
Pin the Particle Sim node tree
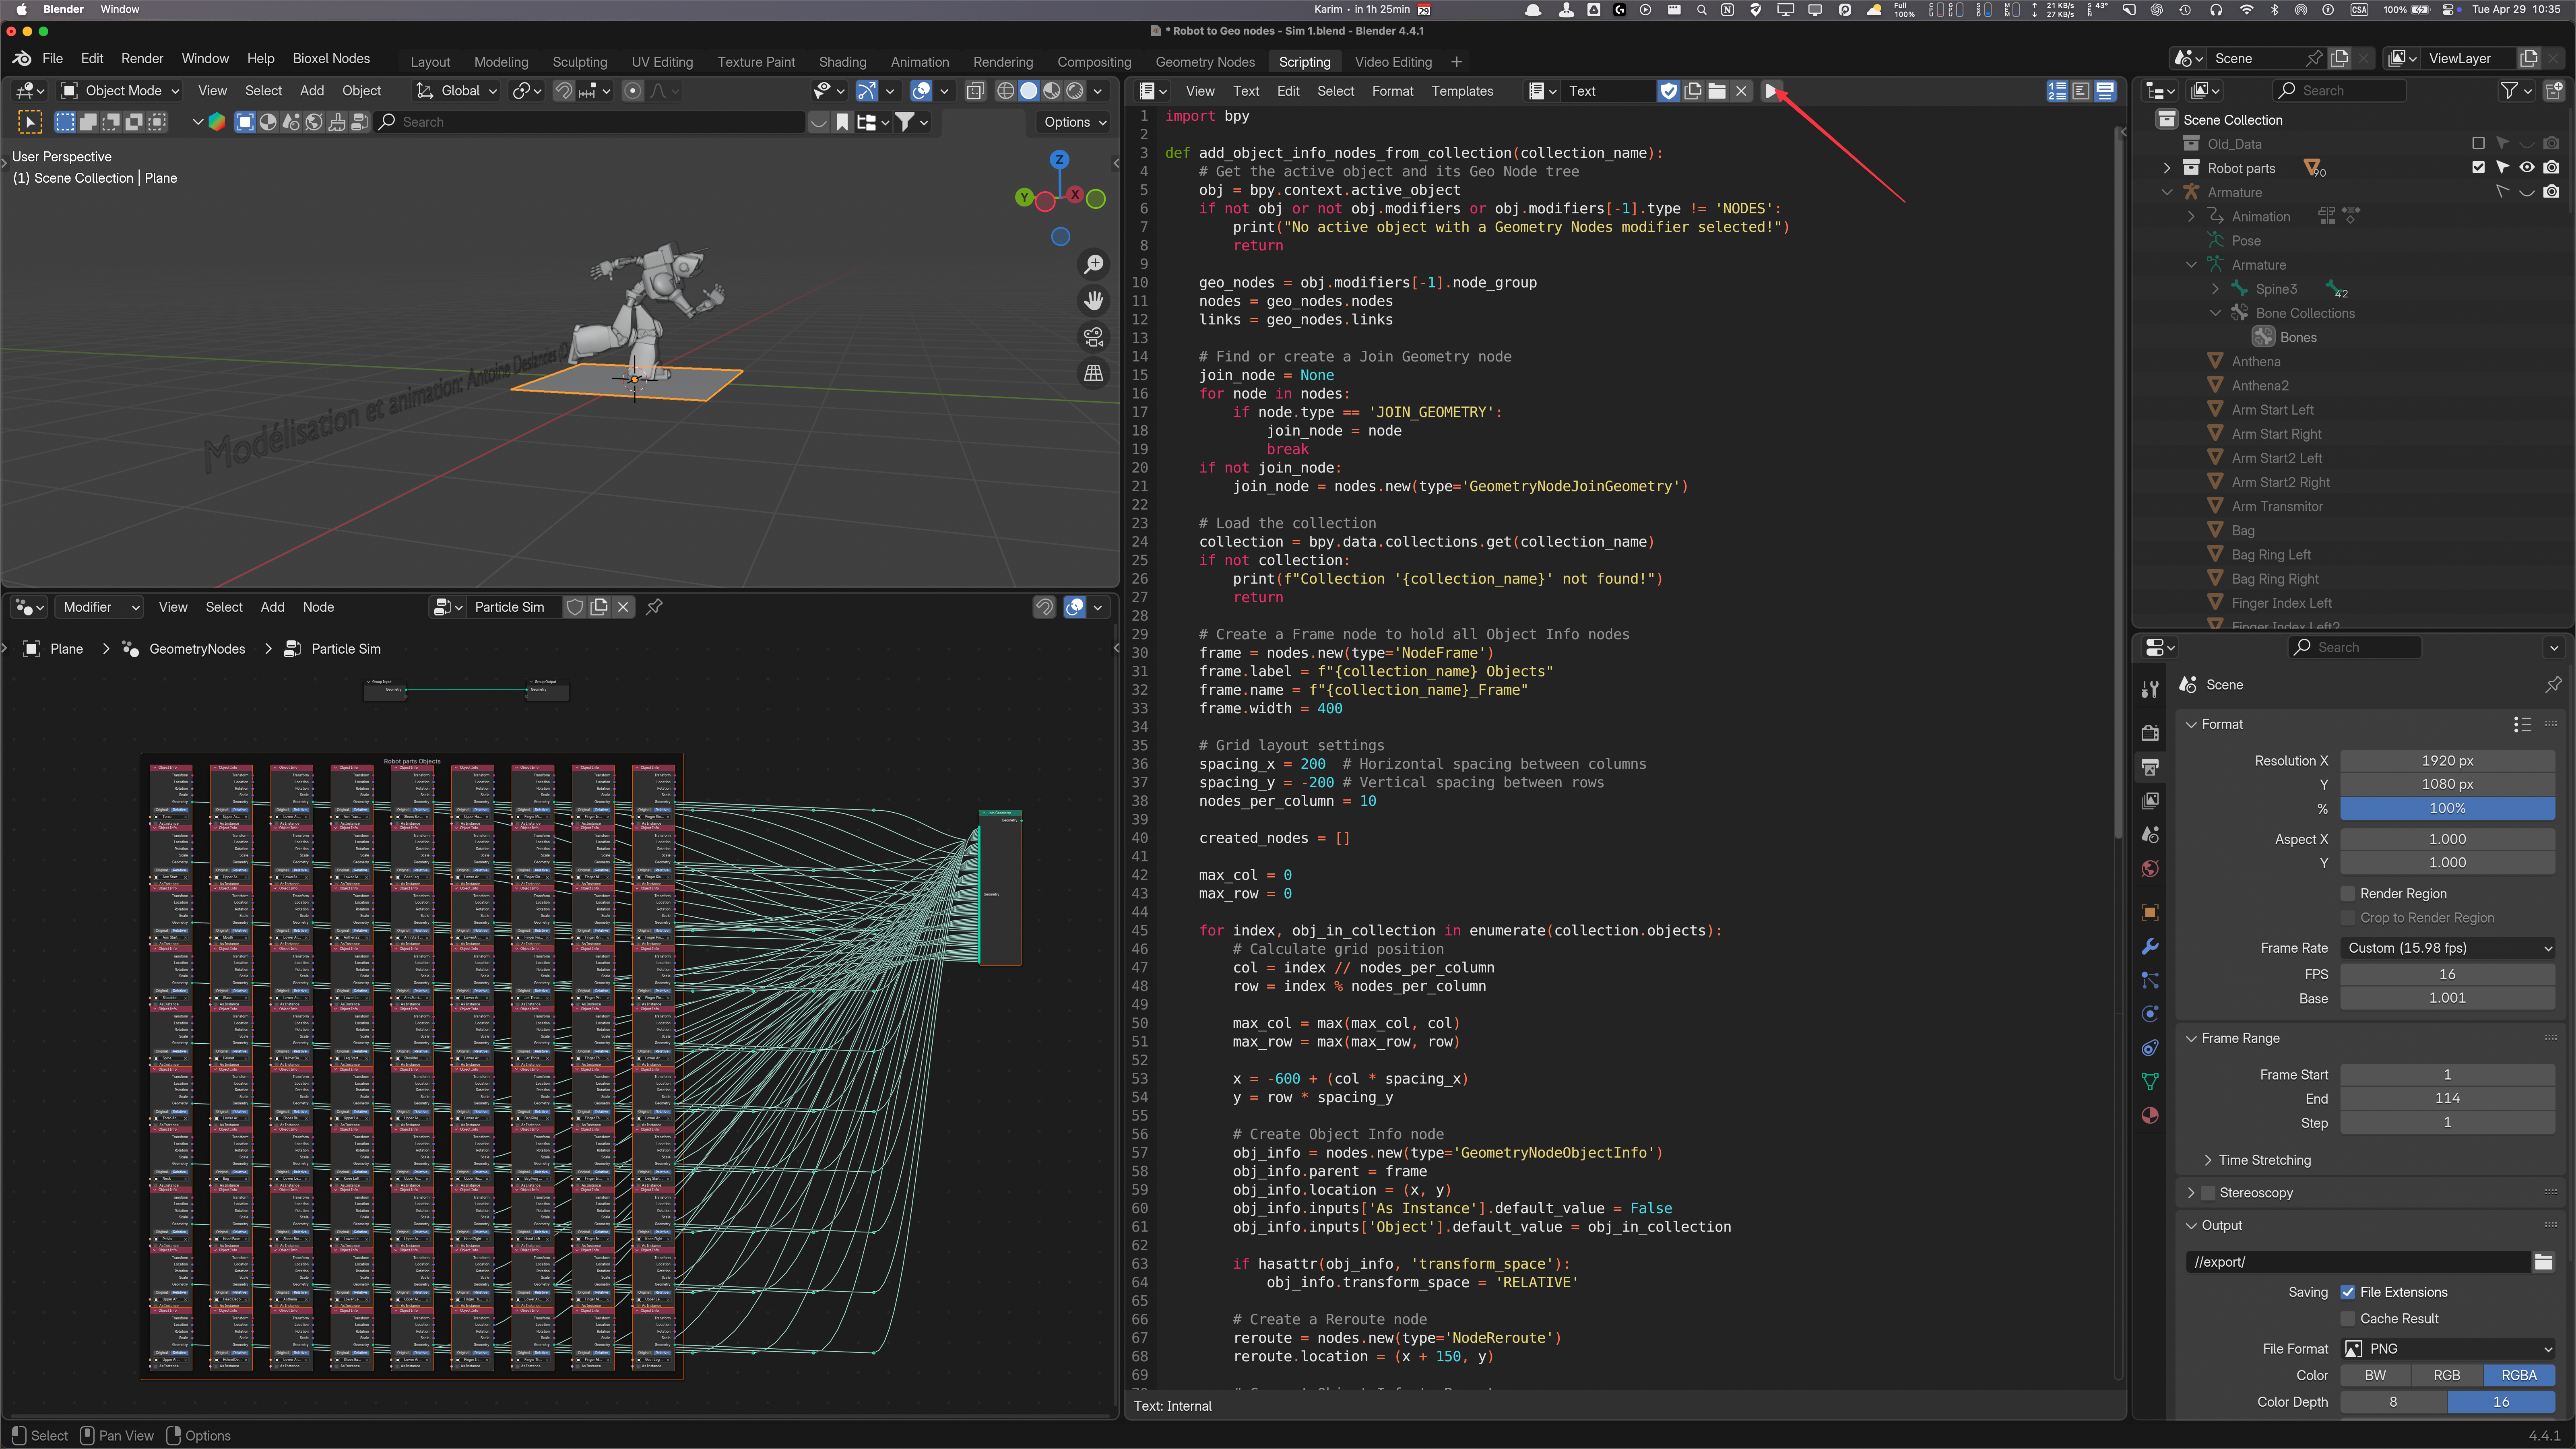coord(654,607)
